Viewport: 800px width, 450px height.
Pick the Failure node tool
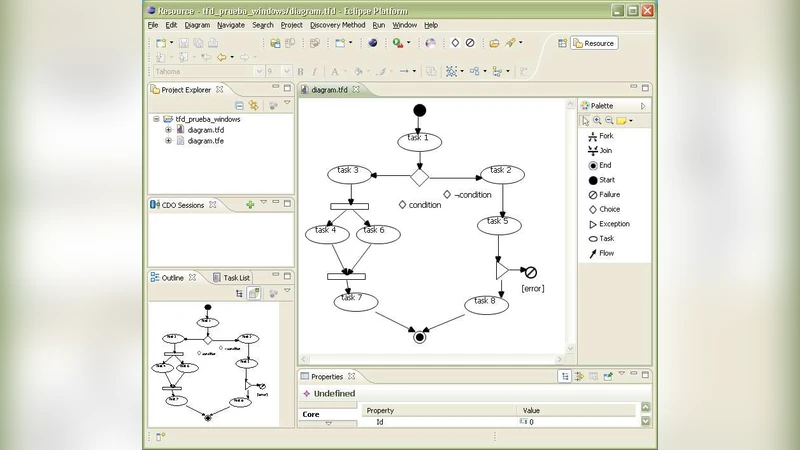[x=608, y=194]
